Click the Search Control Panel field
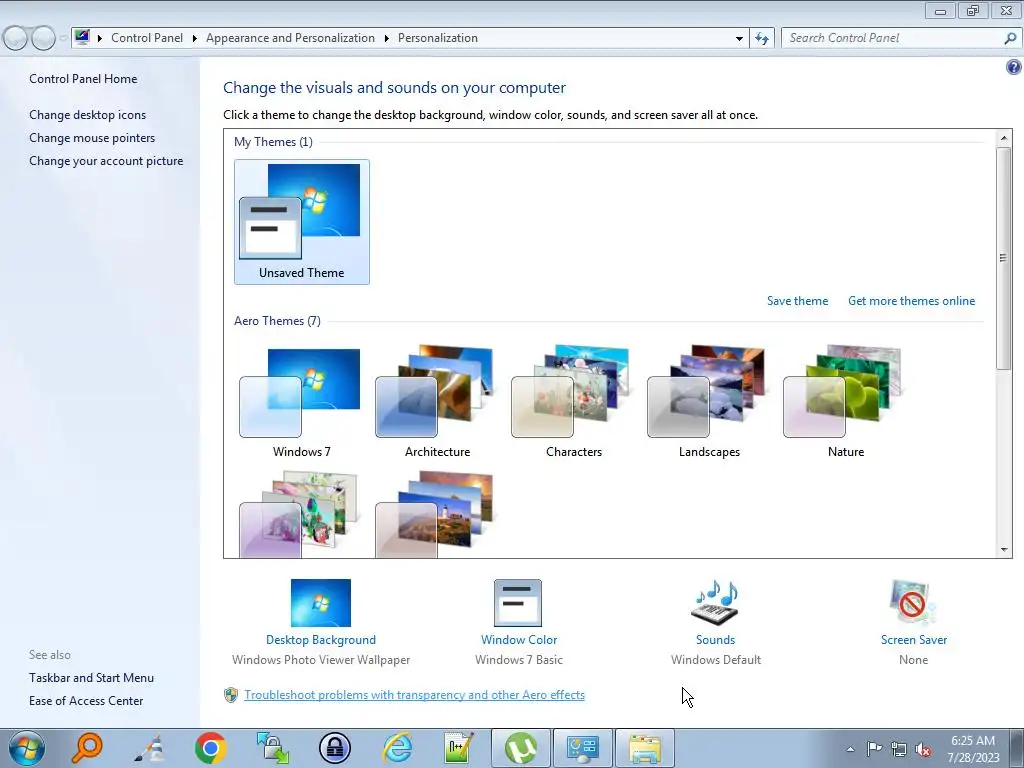This screenshot has height=768, width=1024. coord(891,38)
